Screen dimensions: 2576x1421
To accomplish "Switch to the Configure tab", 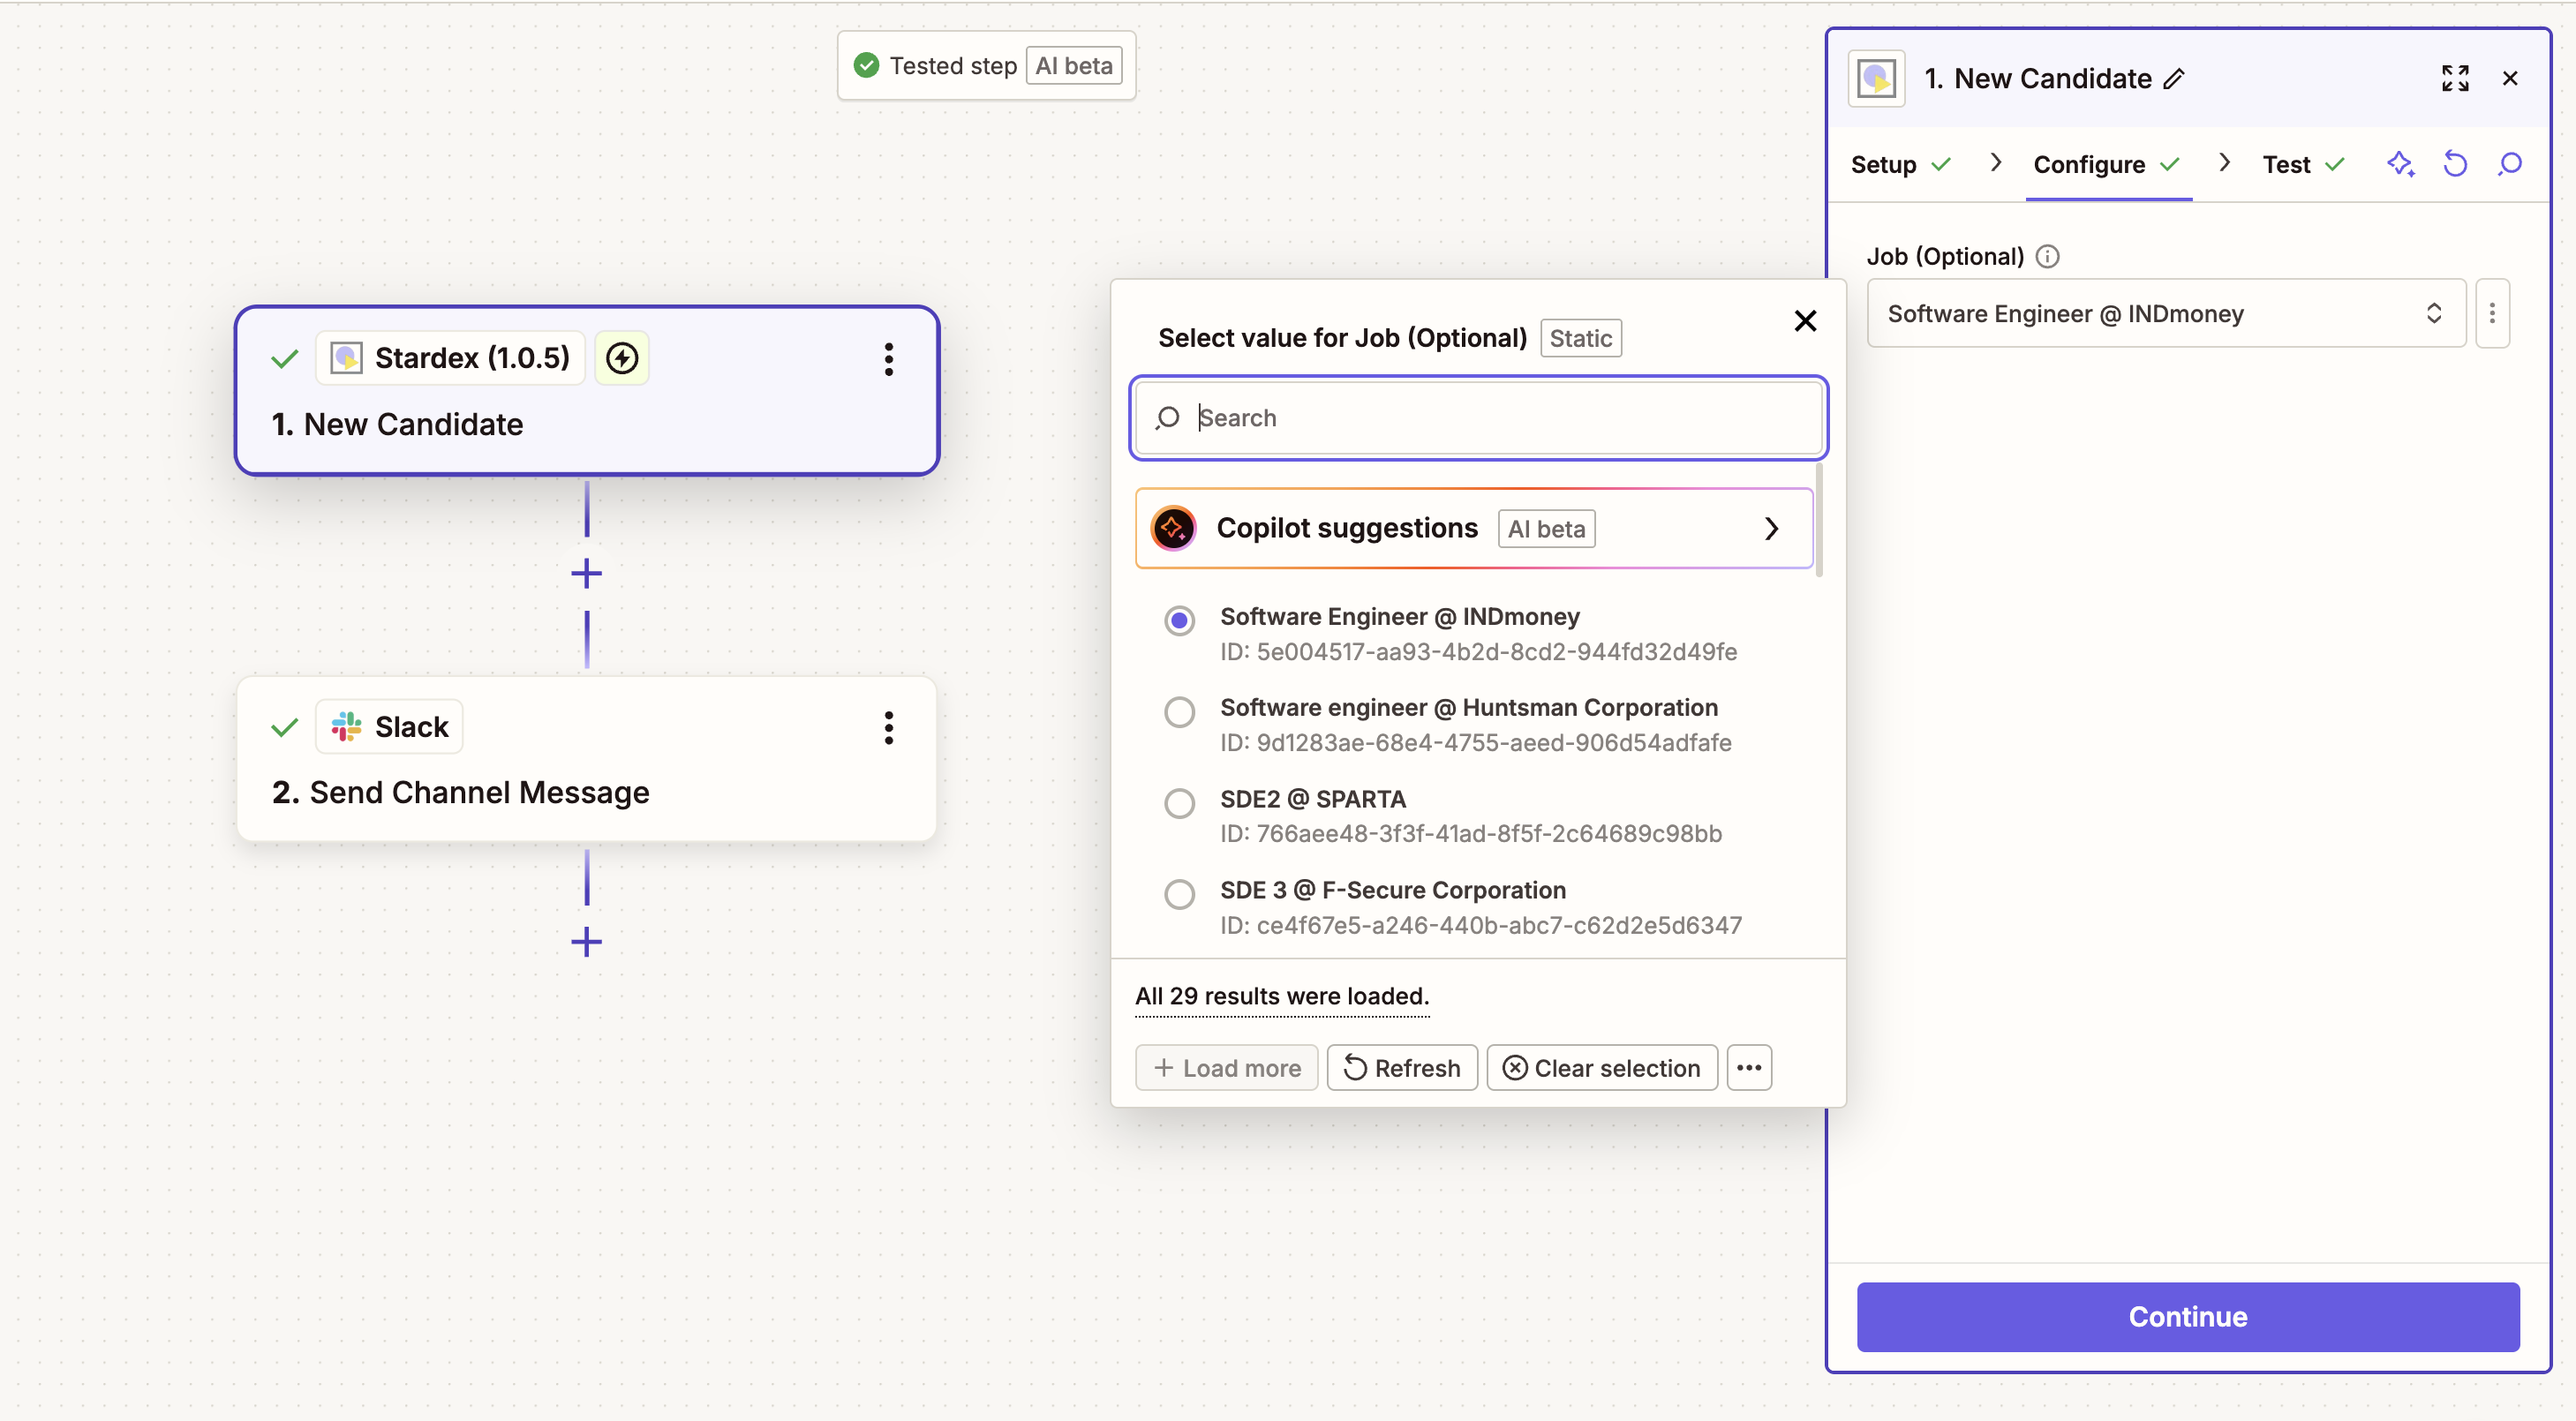I will (x=2107, y=165).
